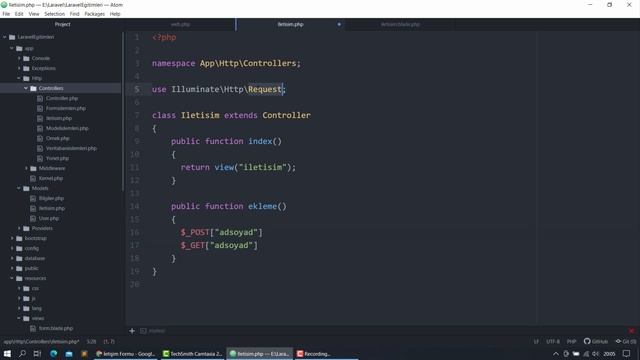Change grammar via PHP in status bar
Viewport: 640px width, 360px height.
point(571,342)
